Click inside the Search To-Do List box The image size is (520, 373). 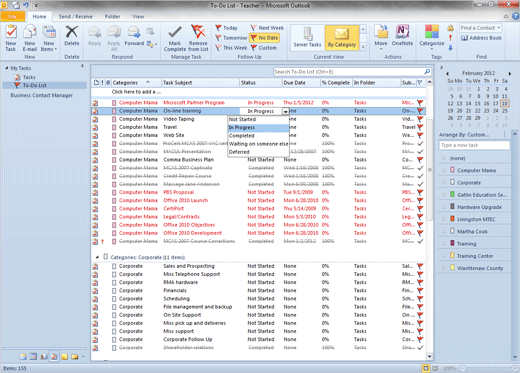click(x=349, y=72)
